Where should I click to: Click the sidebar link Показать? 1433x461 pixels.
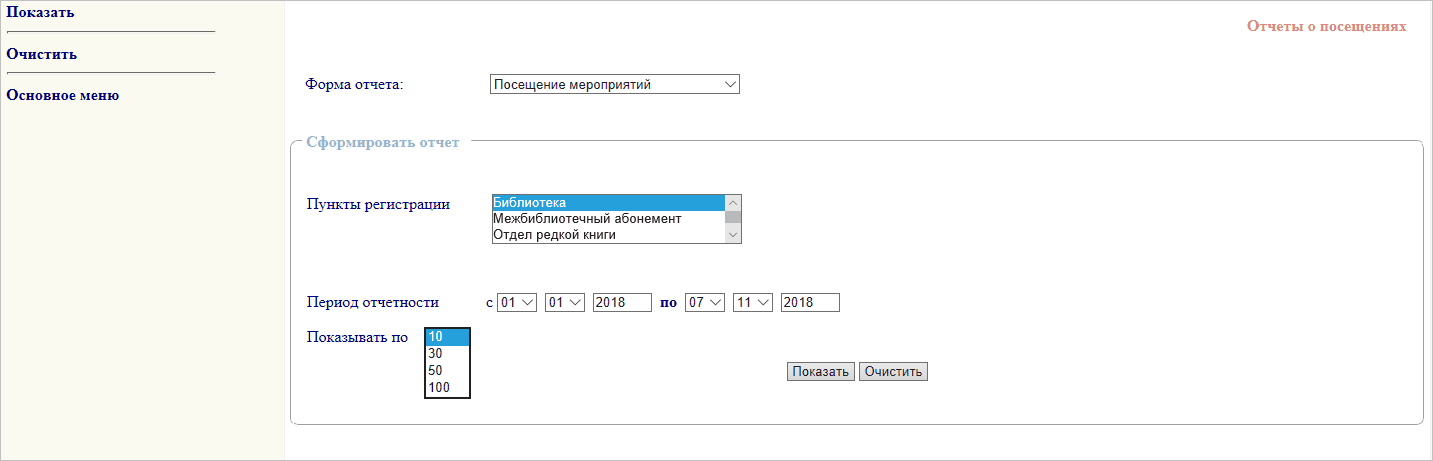40,13
